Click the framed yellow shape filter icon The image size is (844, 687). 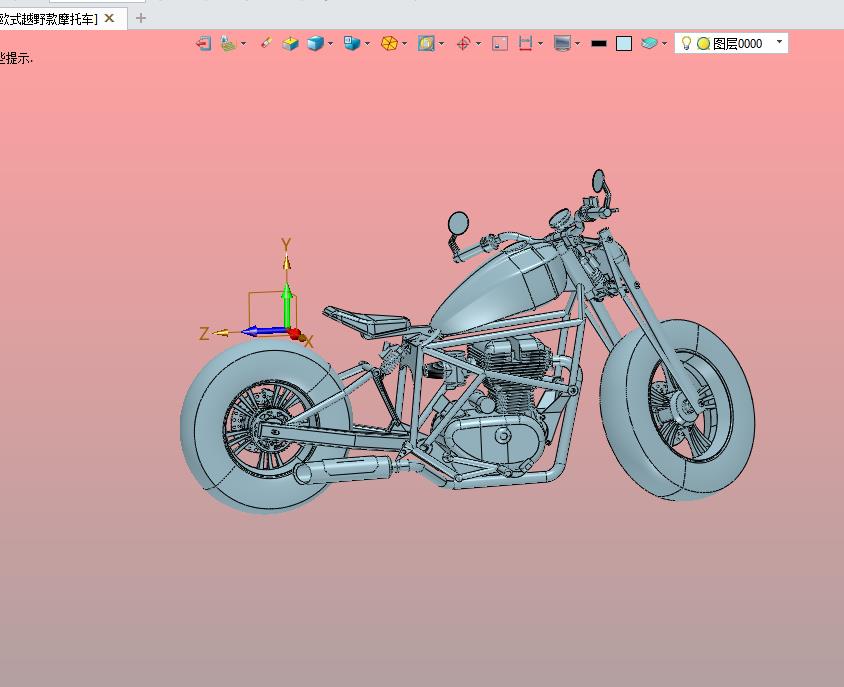tap(426, 43)
